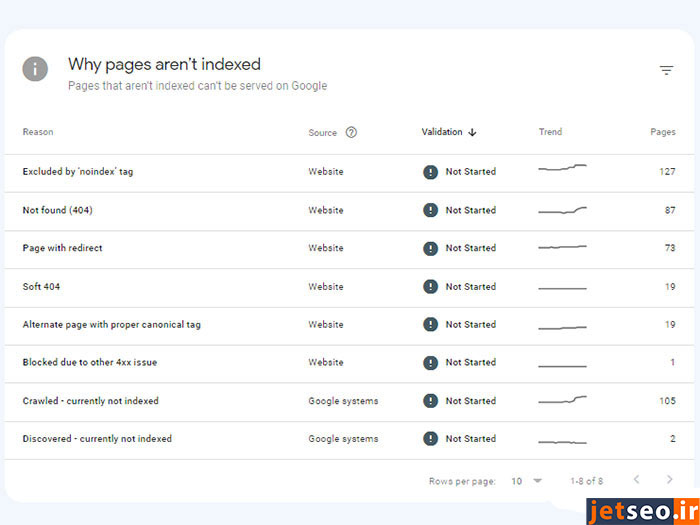Open the rows per page dropdown

tap(526, 481)
